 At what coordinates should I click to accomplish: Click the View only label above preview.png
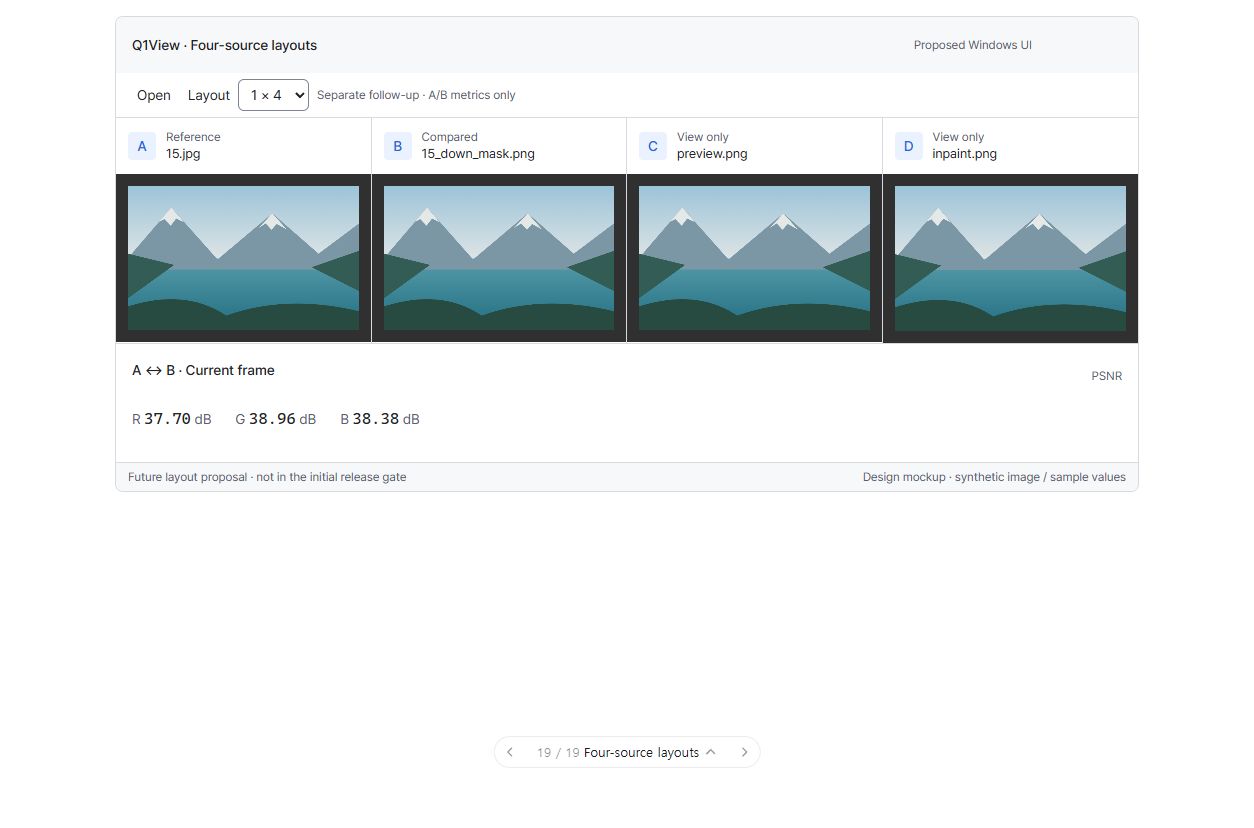703,137
